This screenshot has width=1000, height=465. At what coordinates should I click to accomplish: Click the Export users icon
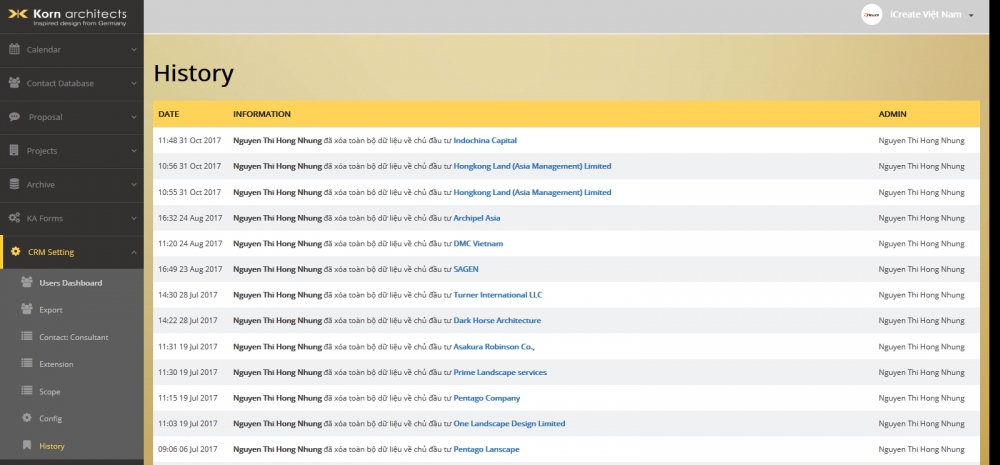pos(27,309)
